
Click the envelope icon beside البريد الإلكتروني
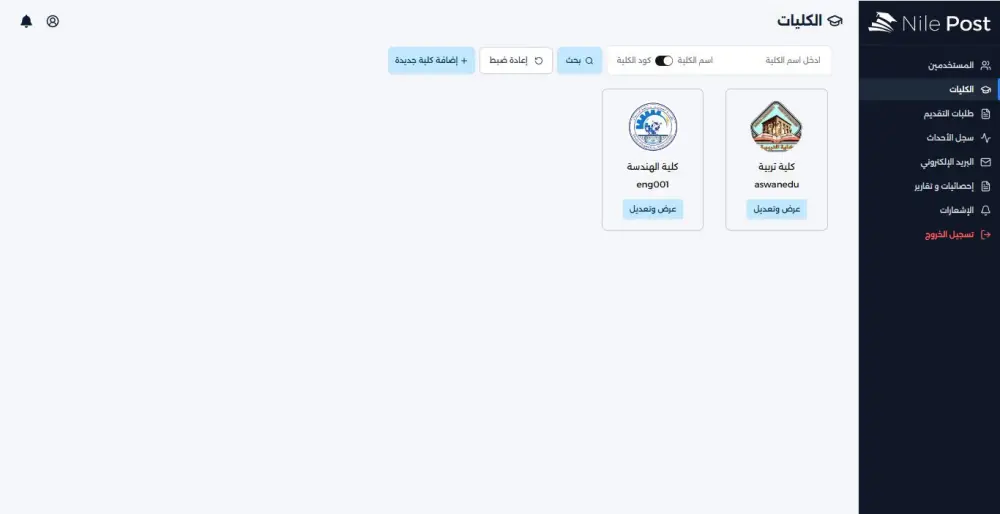[x=985, y=162]
